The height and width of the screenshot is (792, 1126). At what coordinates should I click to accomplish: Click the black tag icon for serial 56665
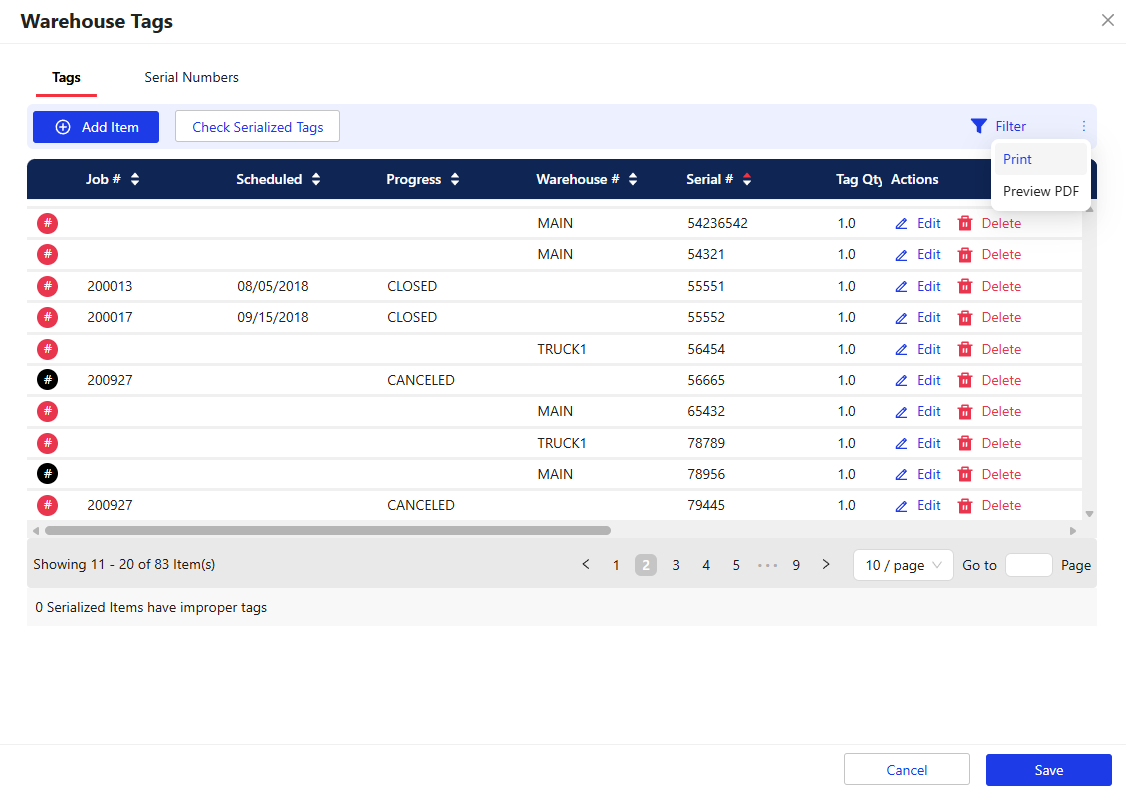[x=47, y=380]
